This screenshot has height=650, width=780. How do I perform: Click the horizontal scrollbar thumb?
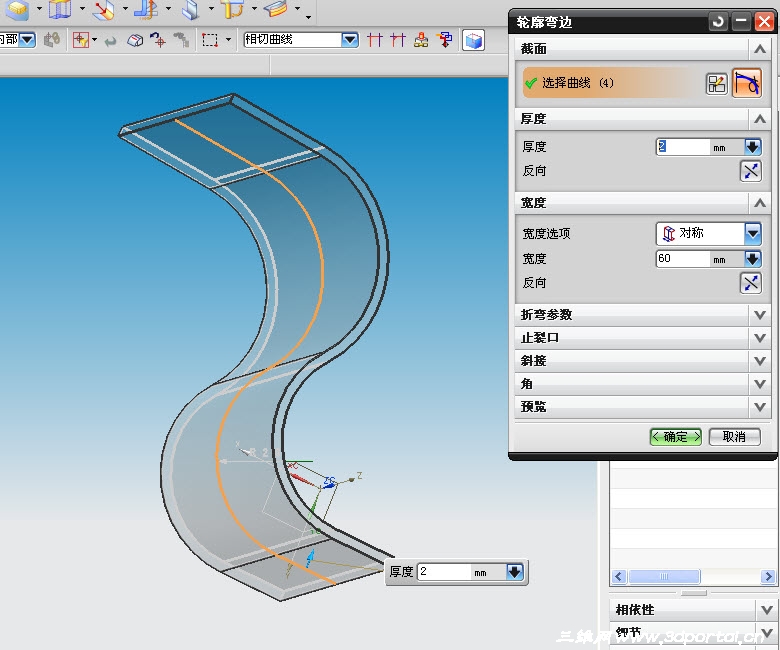664,576
